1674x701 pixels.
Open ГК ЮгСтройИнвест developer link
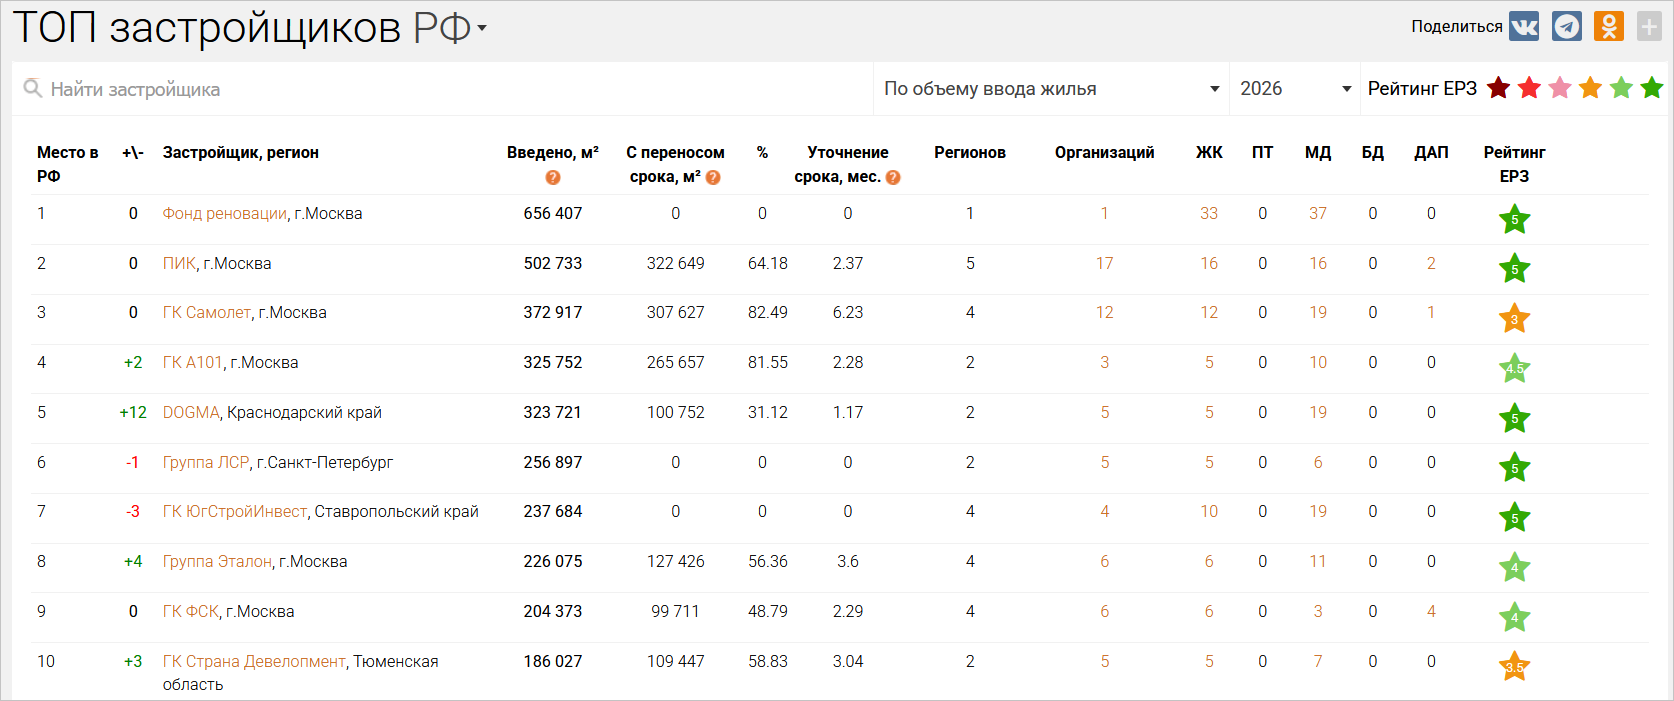coord(235,511)
